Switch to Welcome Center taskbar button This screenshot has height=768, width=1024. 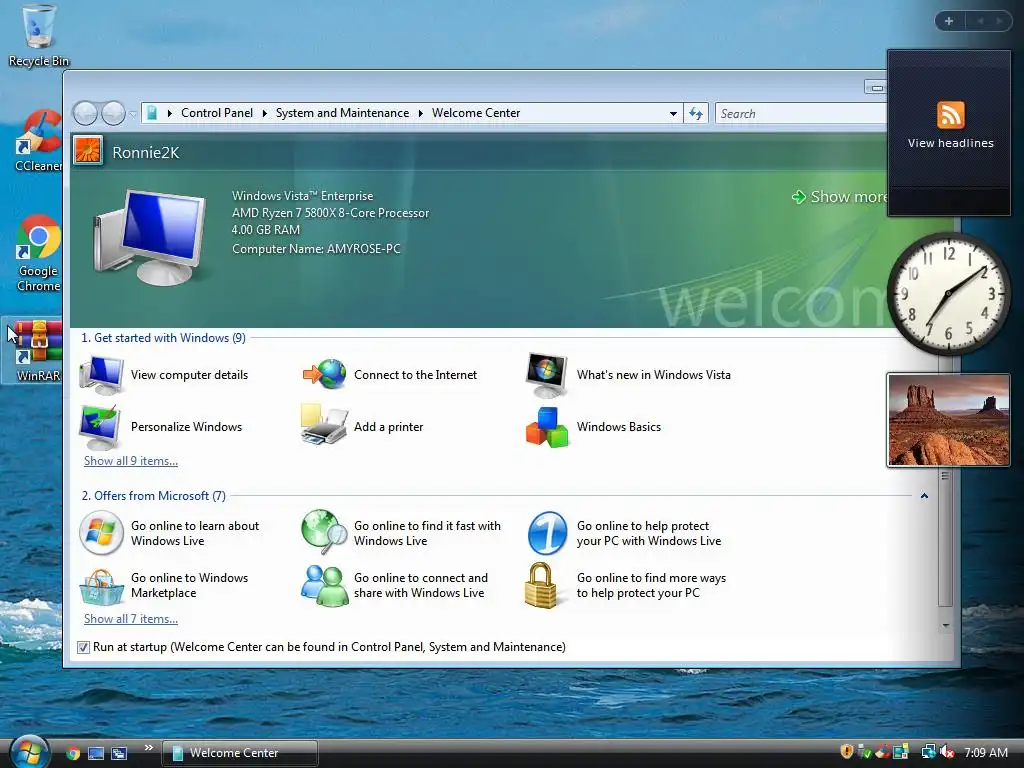pos(240,753)
